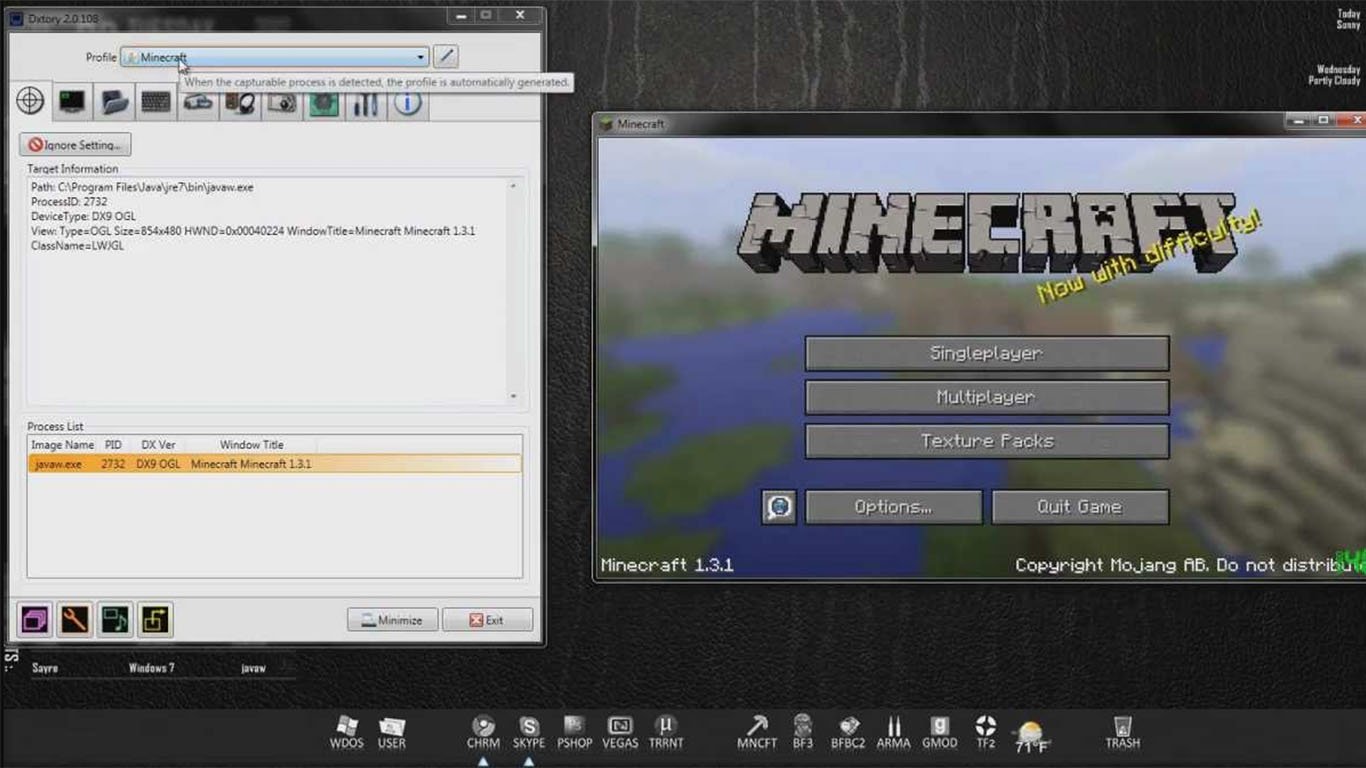1366x768 pixels.
Task: Launch PSHOP from the dock
Action: (x=575, y=733)
